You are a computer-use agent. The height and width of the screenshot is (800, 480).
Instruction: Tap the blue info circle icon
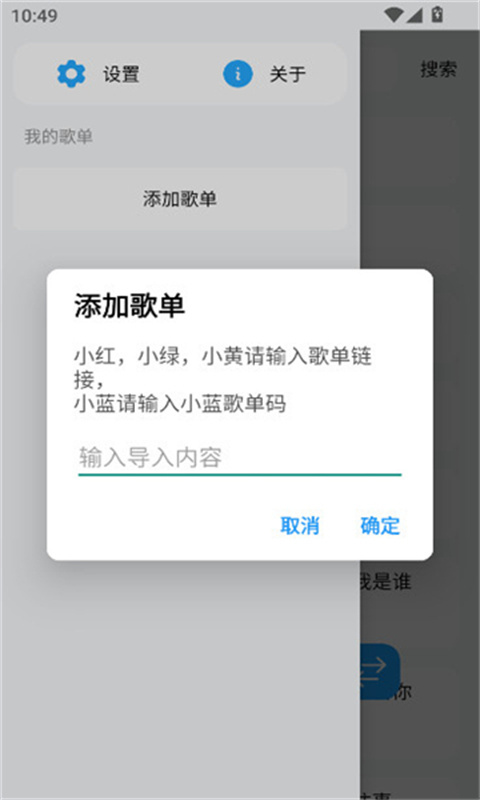(x=238, y=74)
